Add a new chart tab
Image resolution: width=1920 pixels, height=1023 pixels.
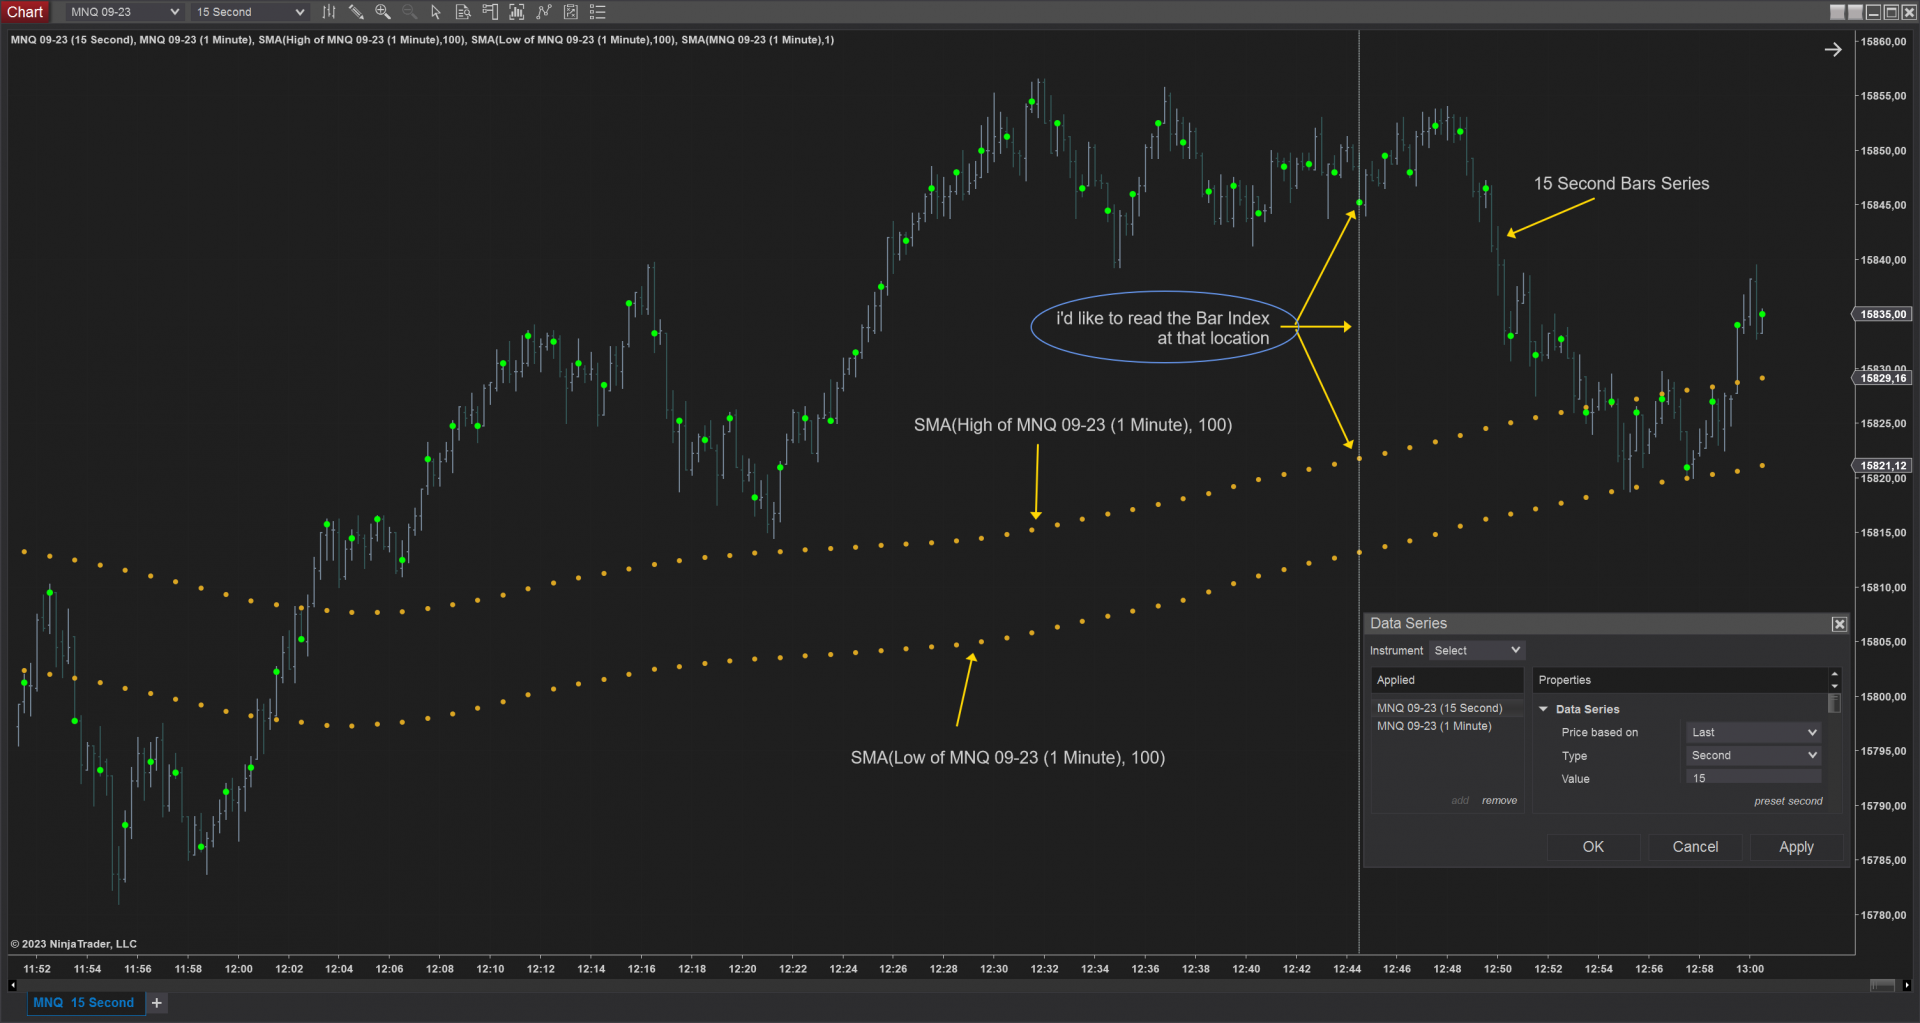pyautogui.click(x=157, y=1003)
